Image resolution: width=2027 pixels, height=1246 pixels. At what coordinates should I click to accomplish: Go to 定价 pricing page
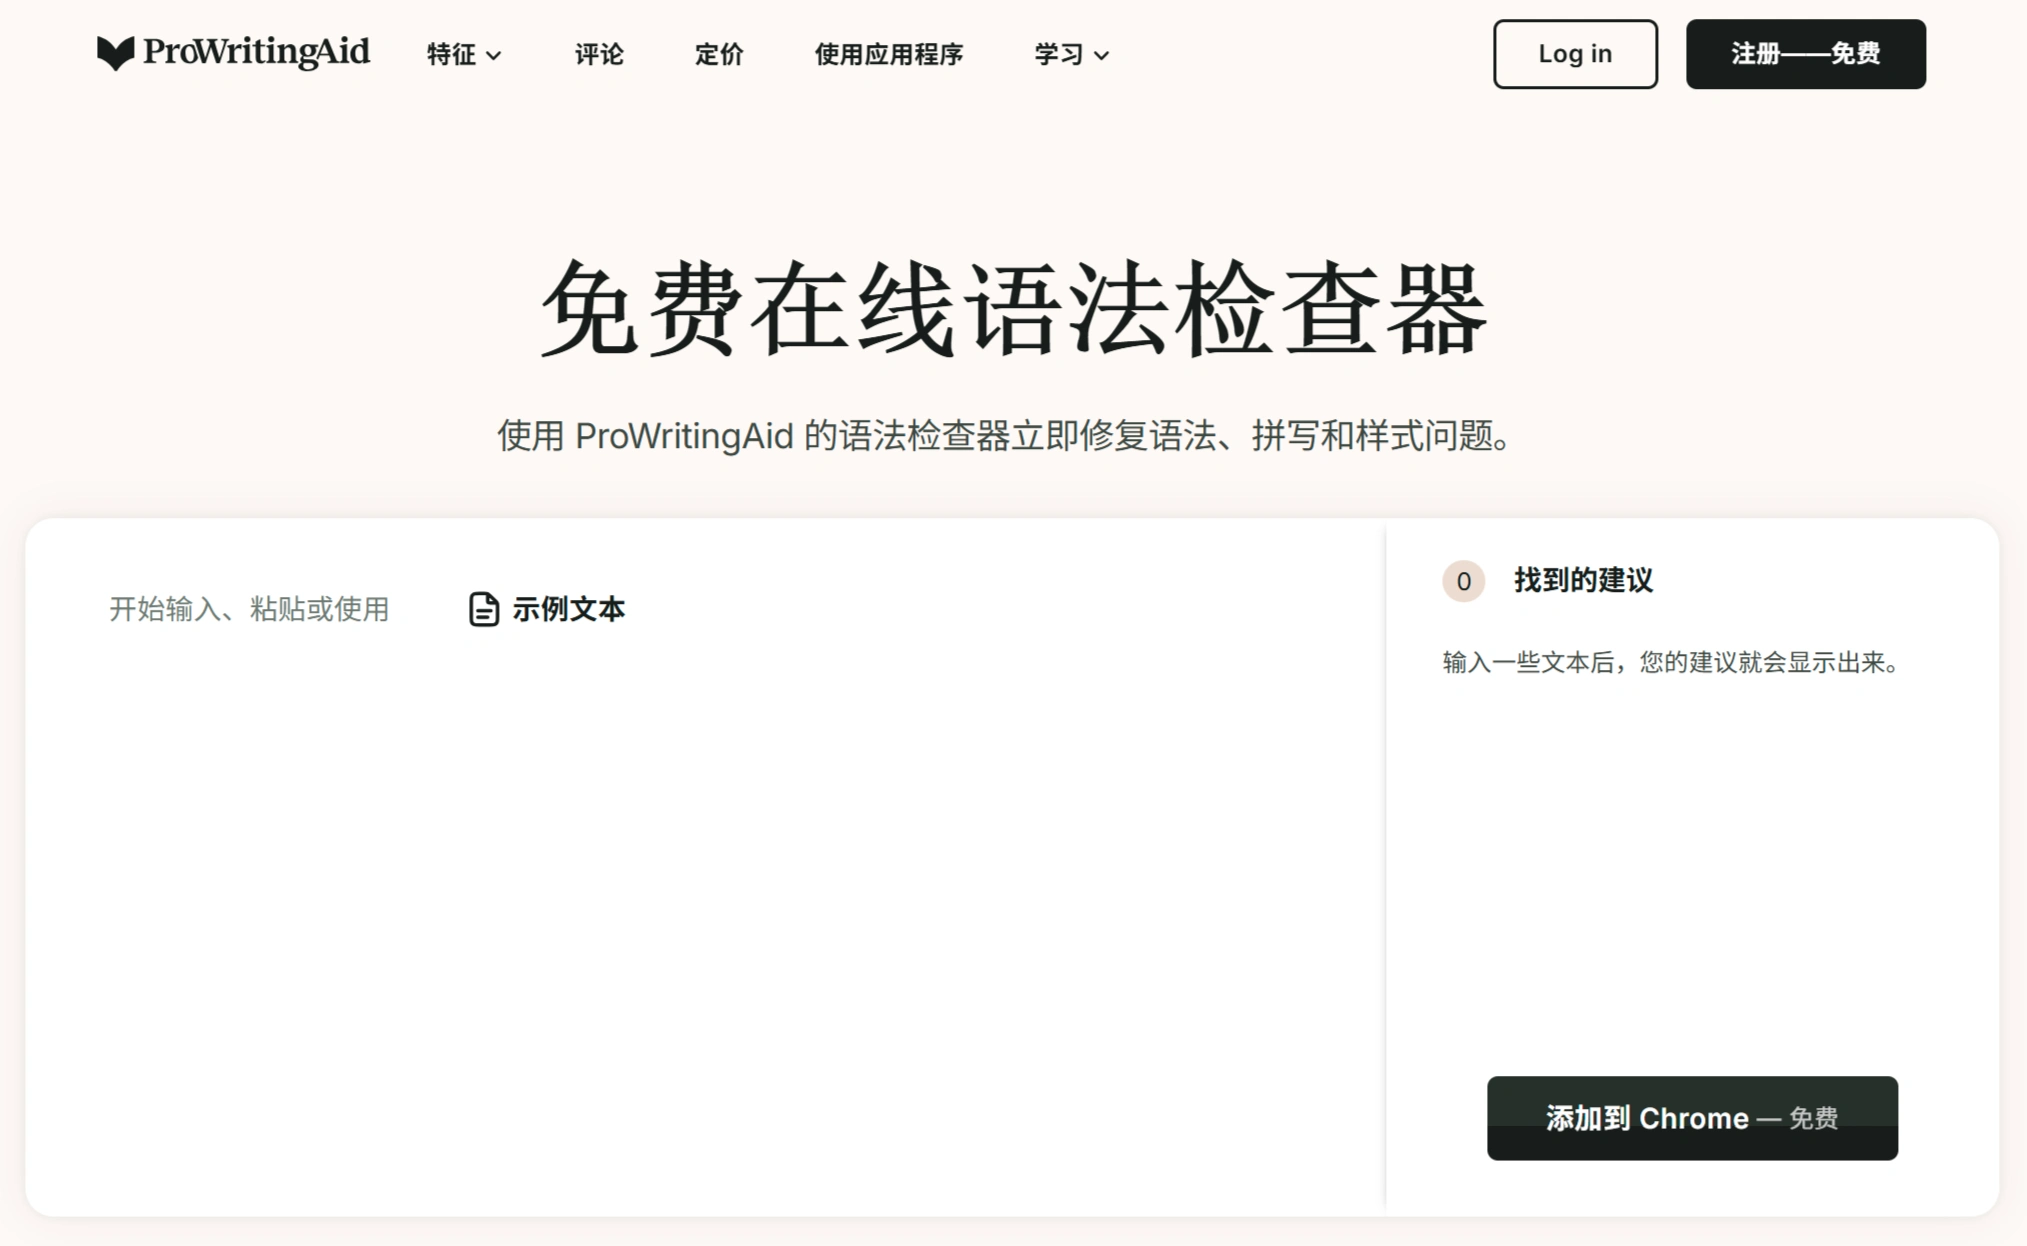tap(719, 54)
